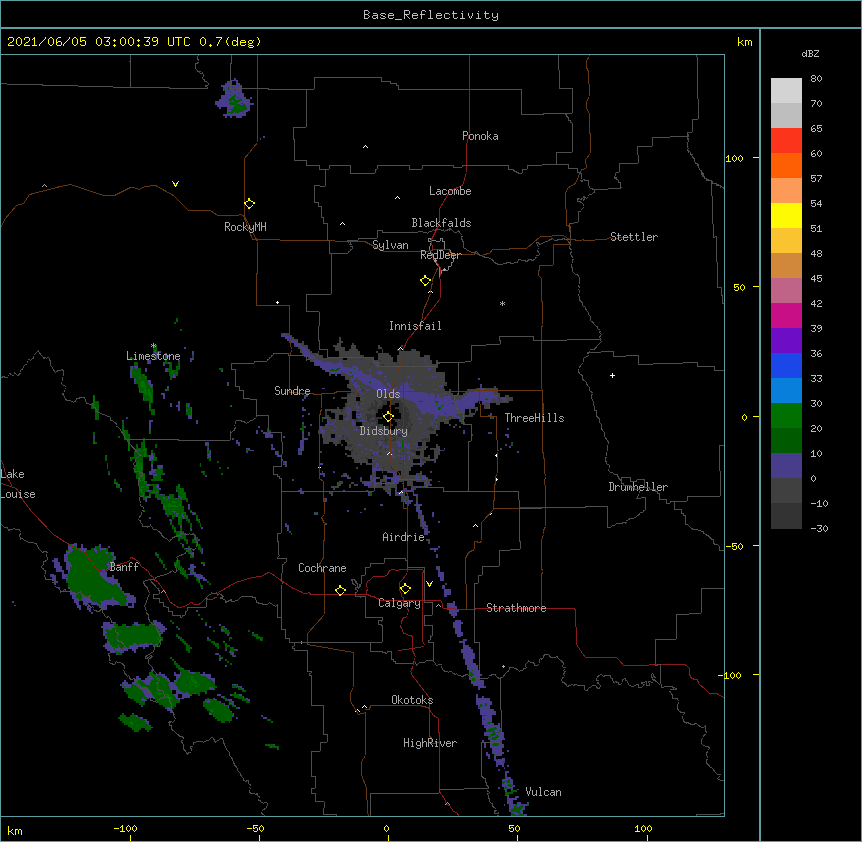Click the Calgary city label
Image resolution: width=862 pixels, height=842 pixels.
[x=400, y=603]
